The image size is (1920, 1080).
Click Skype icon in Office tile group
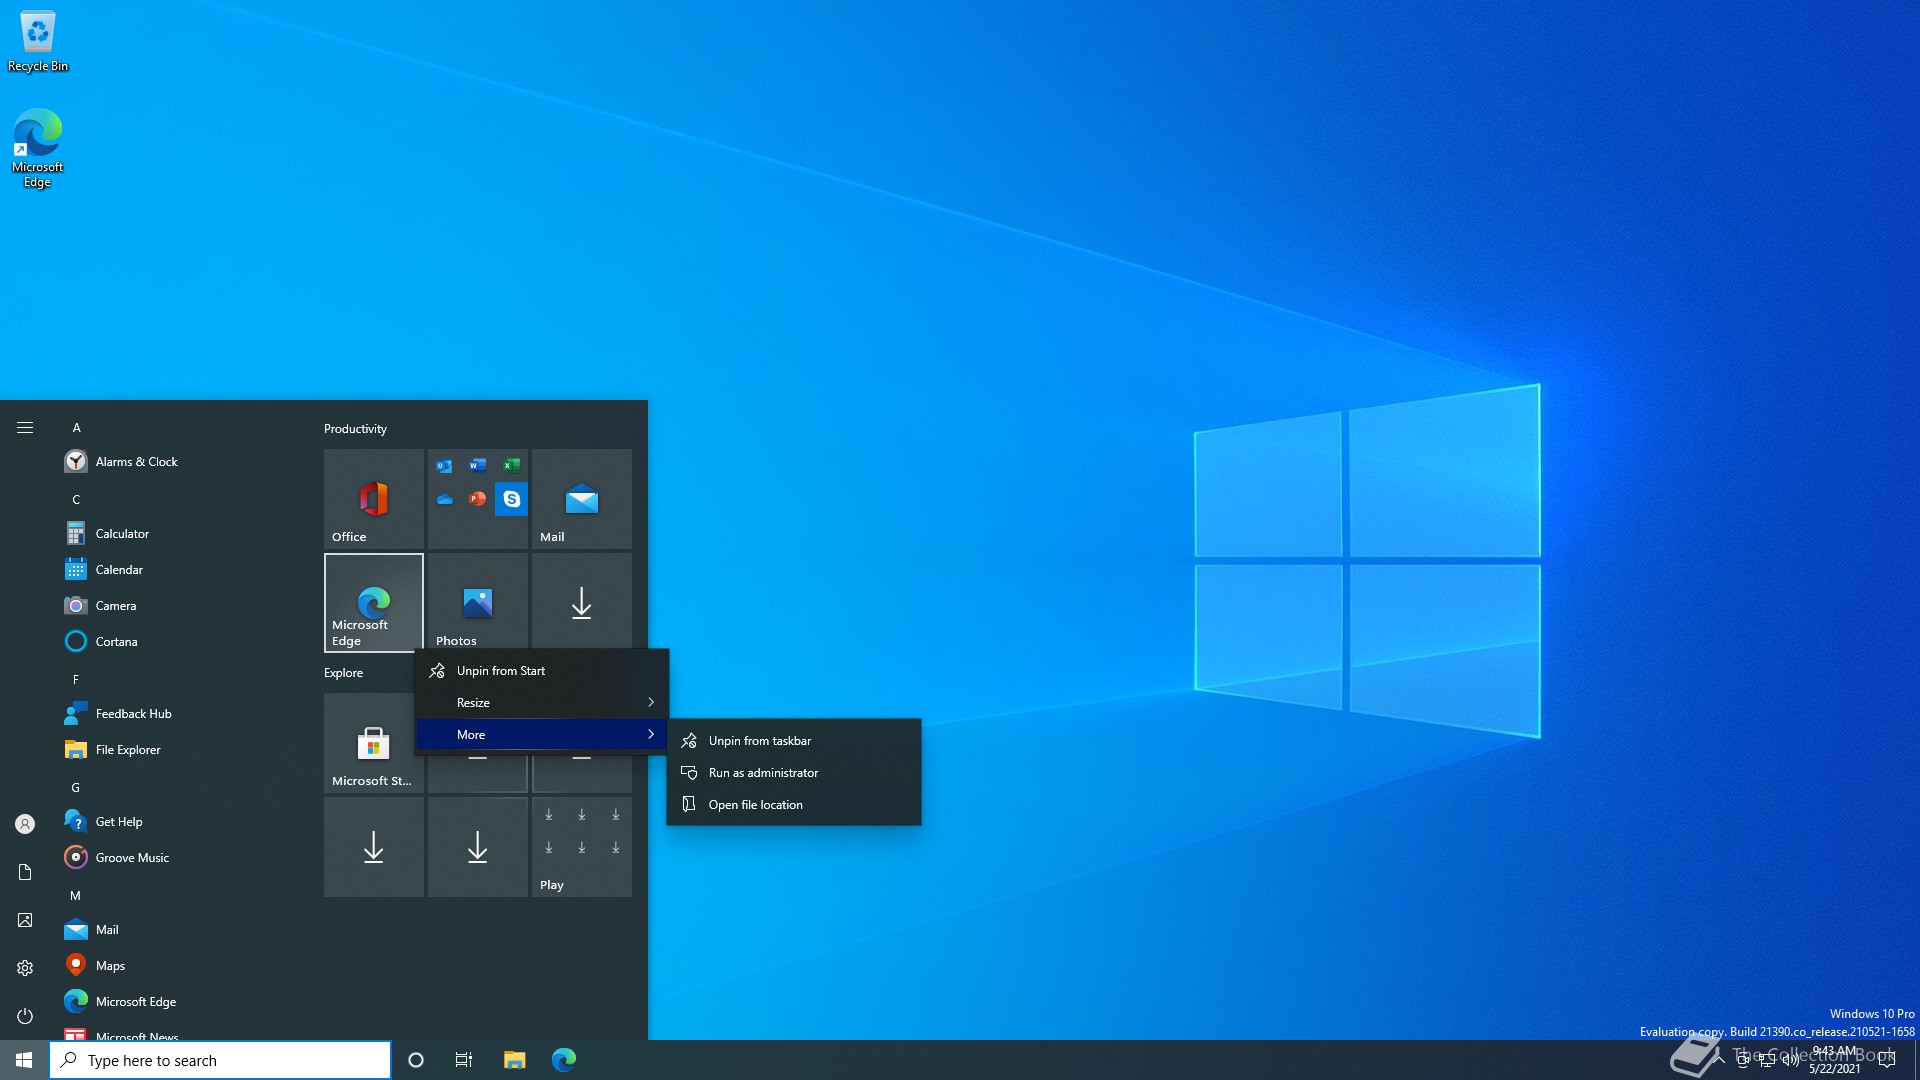[x=511, y=499]
